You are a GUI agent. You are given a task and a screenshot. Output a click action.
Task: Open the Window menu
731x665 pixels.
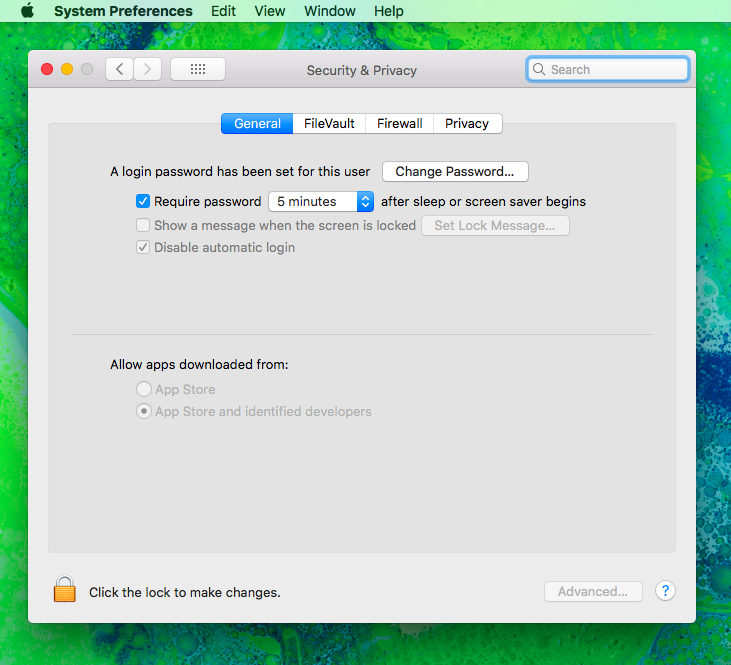[330, 11]
